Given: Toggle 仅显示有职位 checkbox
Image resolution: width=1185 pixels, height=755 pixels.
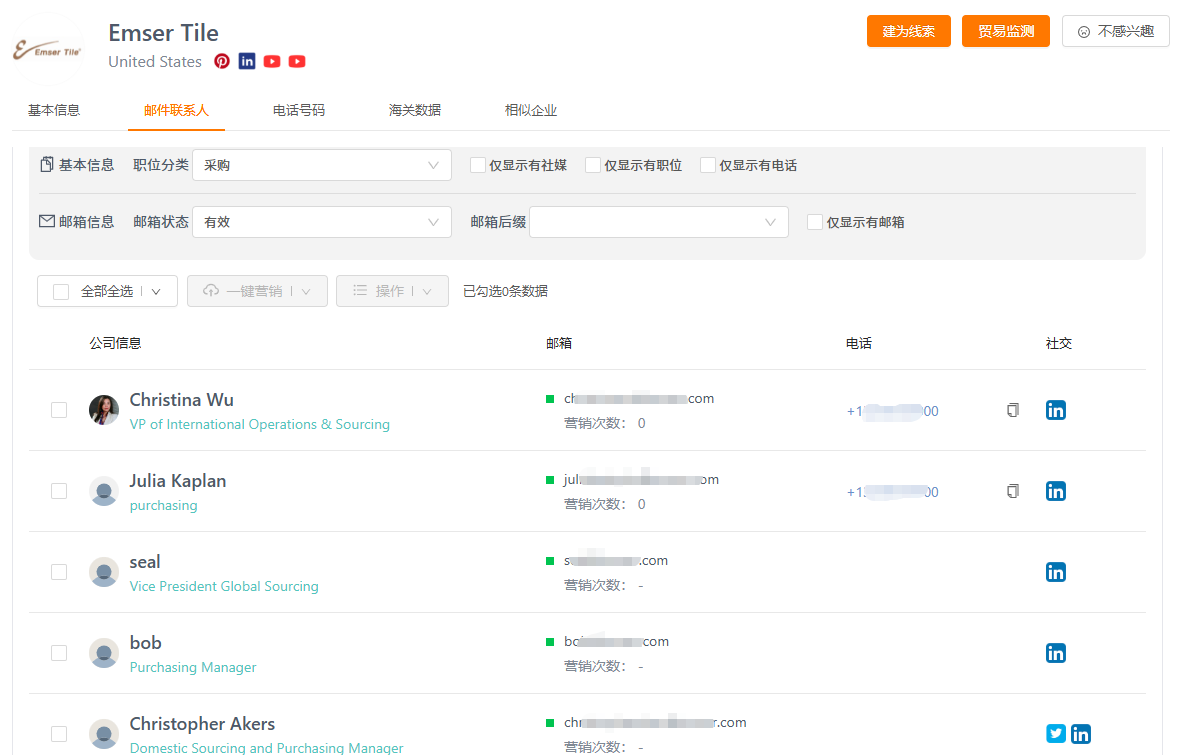Looking at the screenshot, I should [x=592, y=166].
